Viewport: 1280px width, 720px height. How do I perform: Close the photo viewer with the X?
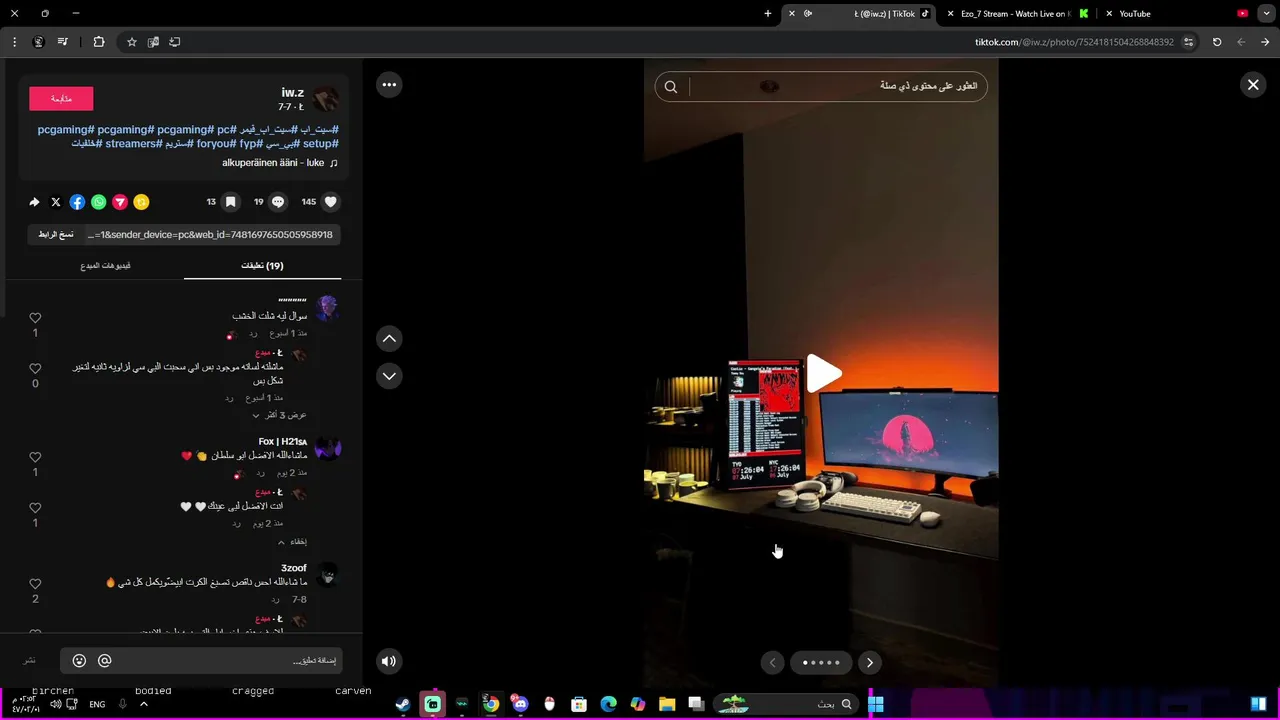click(1253, 85)
